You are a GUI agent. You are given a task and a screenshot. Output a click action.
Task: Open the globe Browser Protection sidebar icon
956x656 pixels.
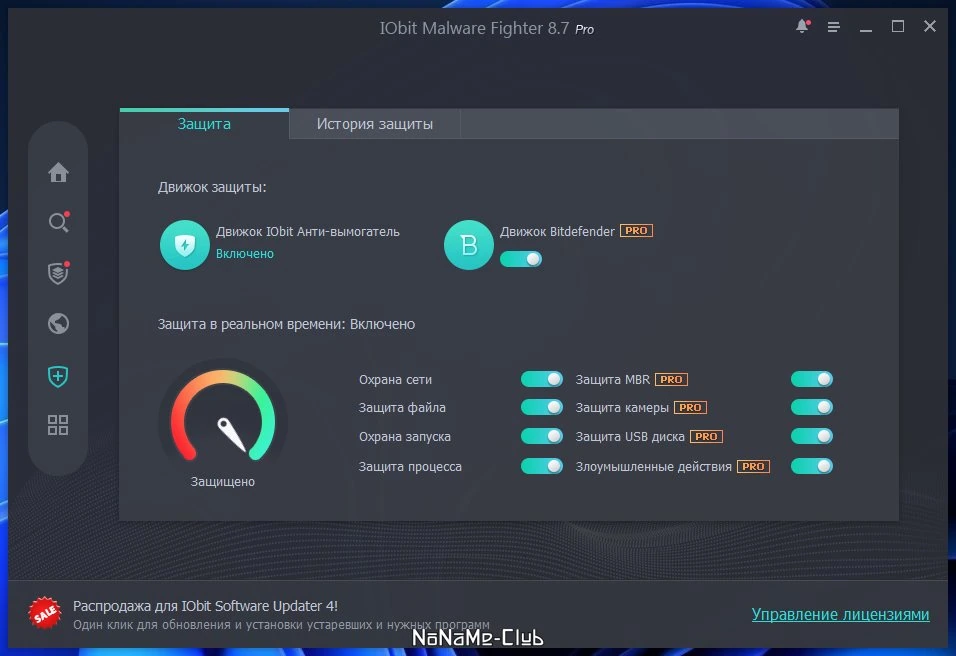(x=59, y=324)
